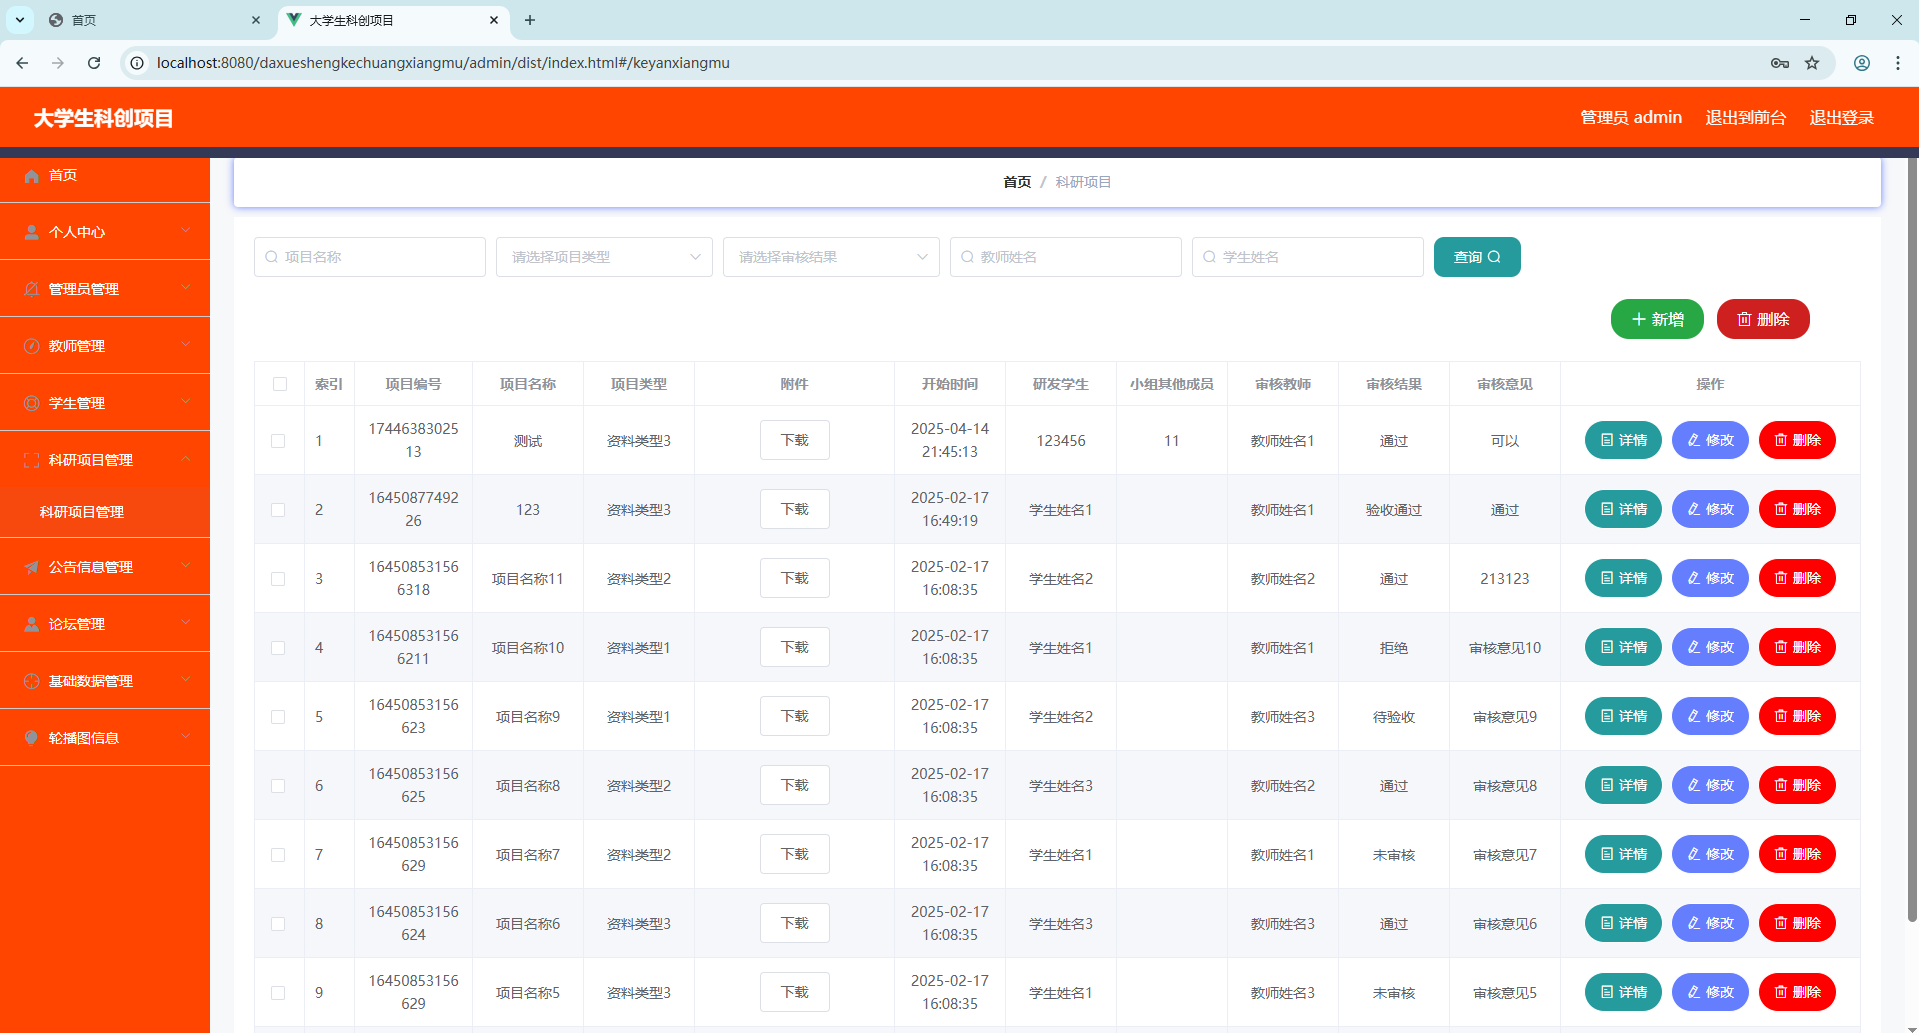Open the browser profile icon
Image resolution: width=1919 pixels, height=1033 pixels.
(x=1862, y=63)
